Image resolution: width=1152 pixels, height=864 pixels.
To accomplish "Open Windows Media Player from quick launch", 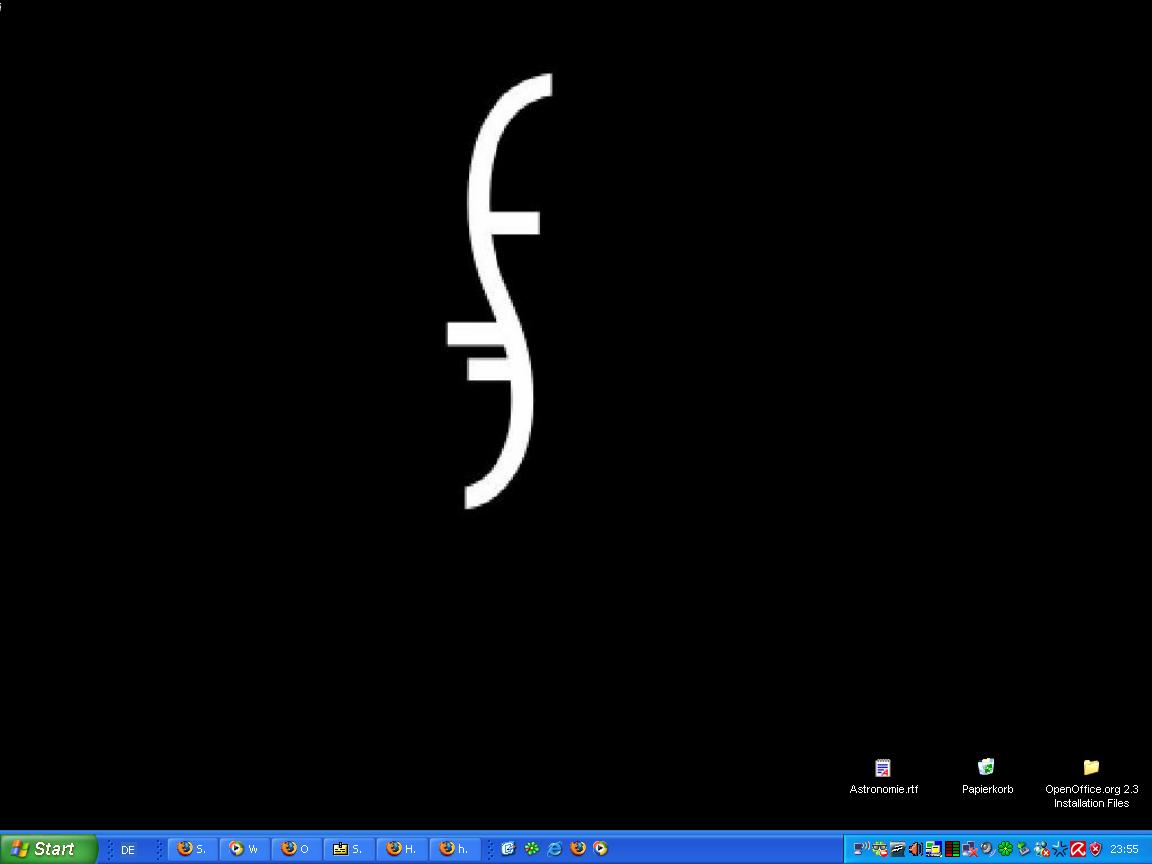I will click(x=600, y=849).
